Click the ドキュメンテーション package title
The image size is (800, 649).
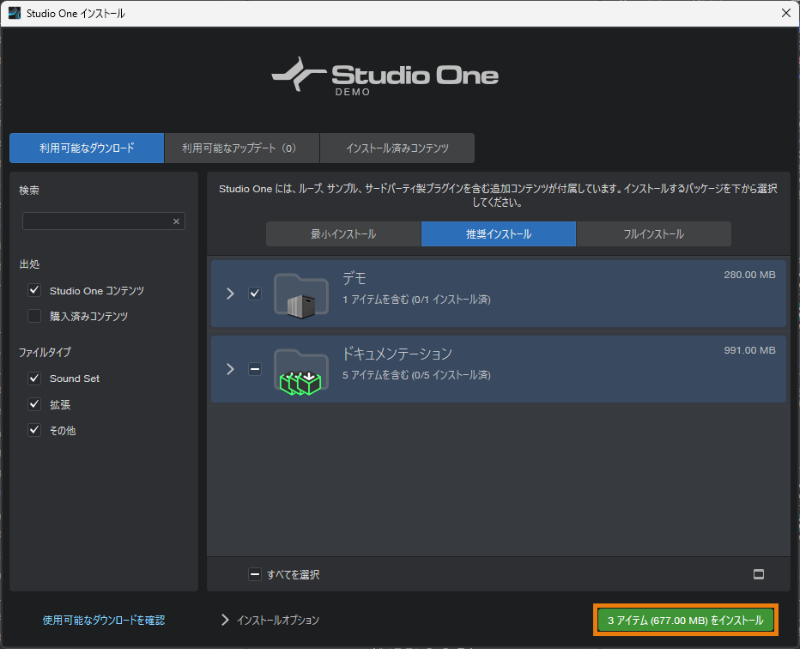coord(397,354)
